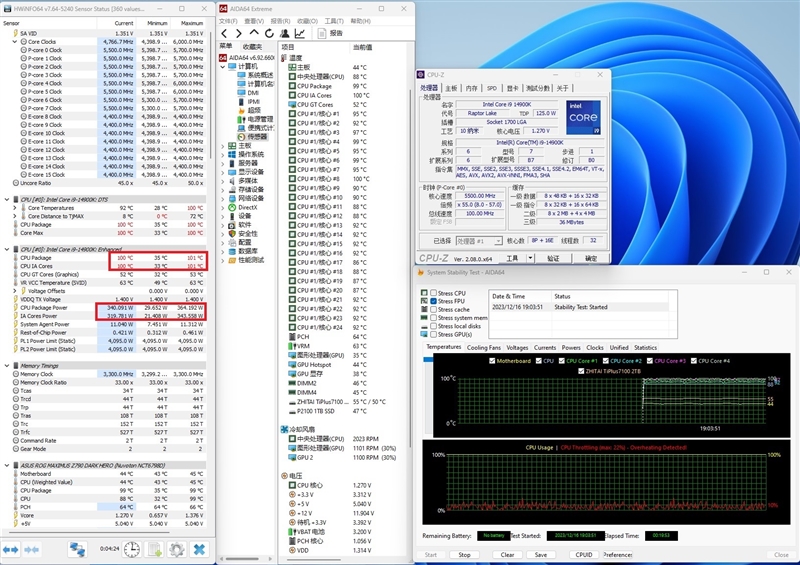Switch to the Cooling Fans tab
Screen dimensions: 800x565
pyautogui.click(x=484, y=348)
